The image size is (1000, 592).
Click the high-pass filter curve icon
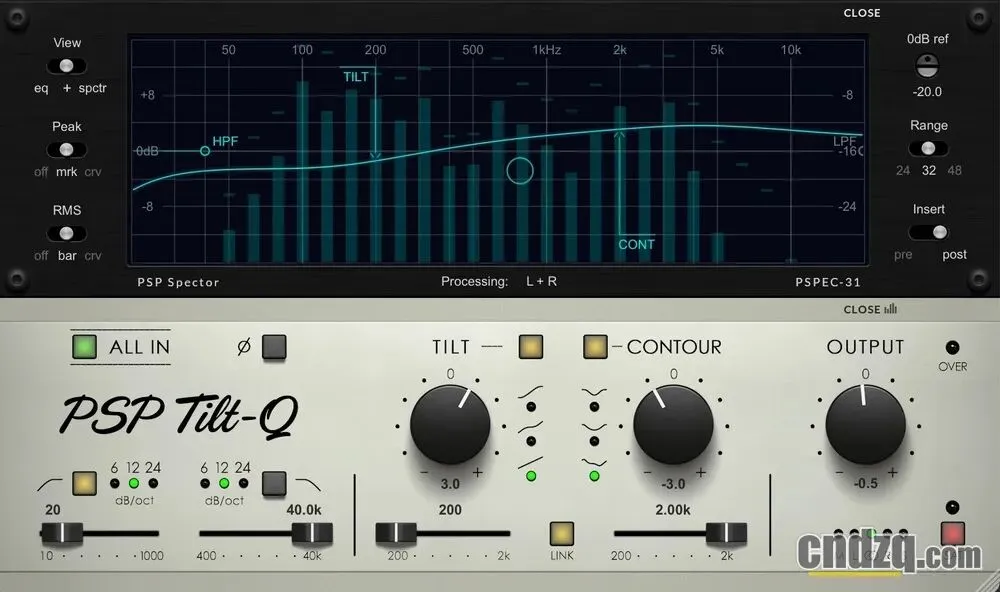coord(50,485)
